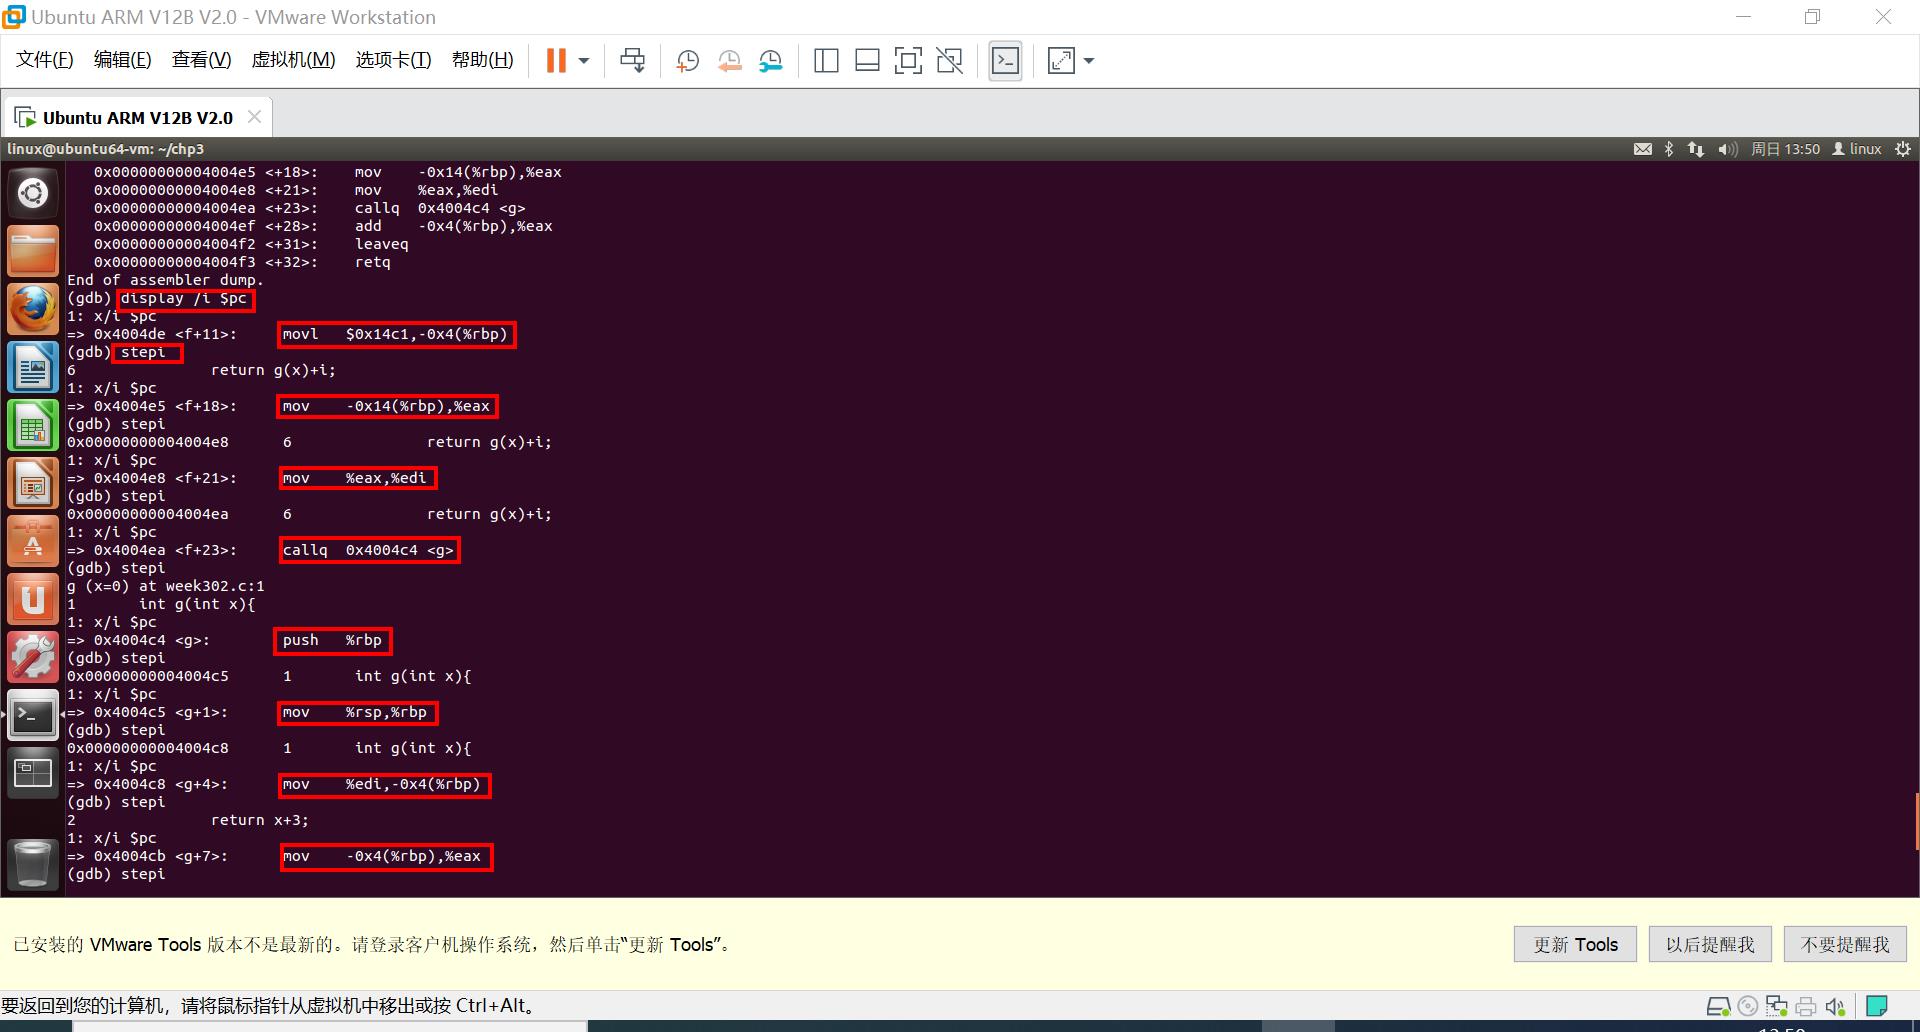Click the 以后提醒我 button
This screenshot has width=1920, height=1032.
tap(1710, 945)
